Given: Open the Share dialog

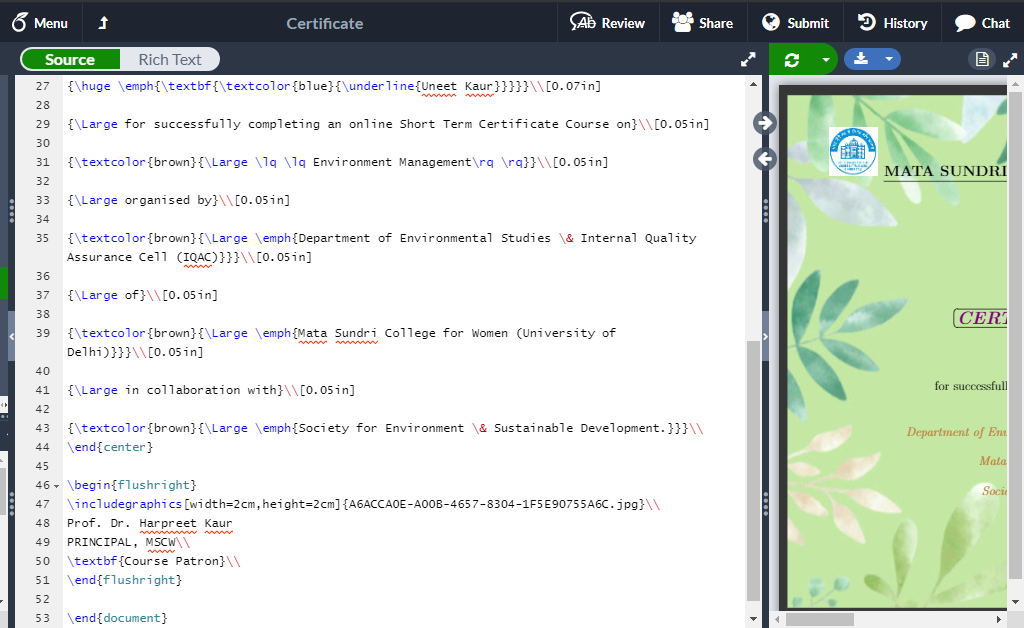Looking at the screenshot, I should pyautogui.click(x=703, y=23).
